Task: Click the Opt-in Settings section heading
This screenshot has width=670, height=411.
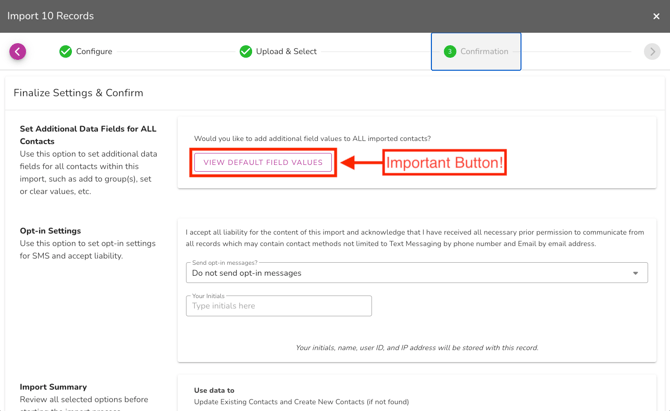Action: pyautogui.click(x=50, y=231)
